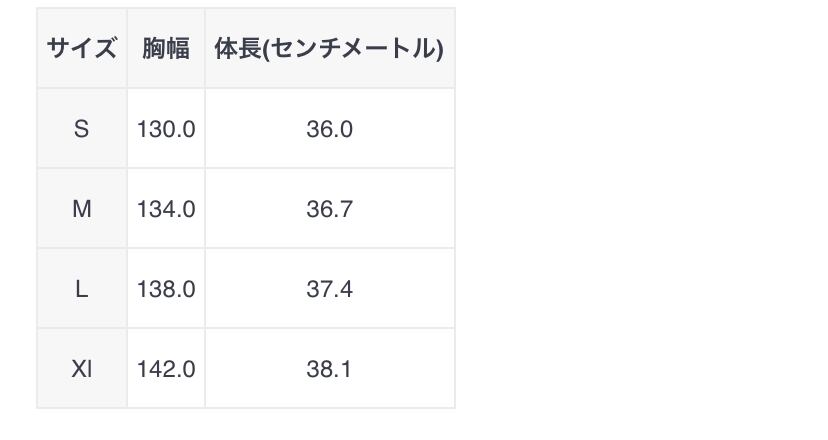Click the 胸幅 column header

point(166,48)
